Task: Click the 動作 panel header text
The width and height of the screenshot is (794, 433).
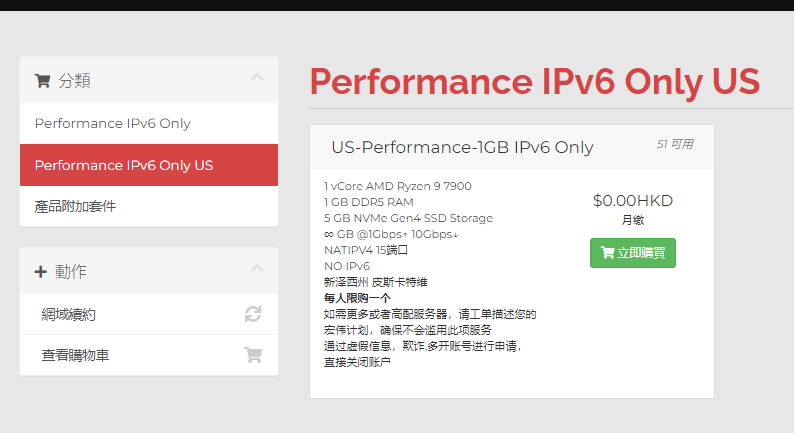Action: 71,271
